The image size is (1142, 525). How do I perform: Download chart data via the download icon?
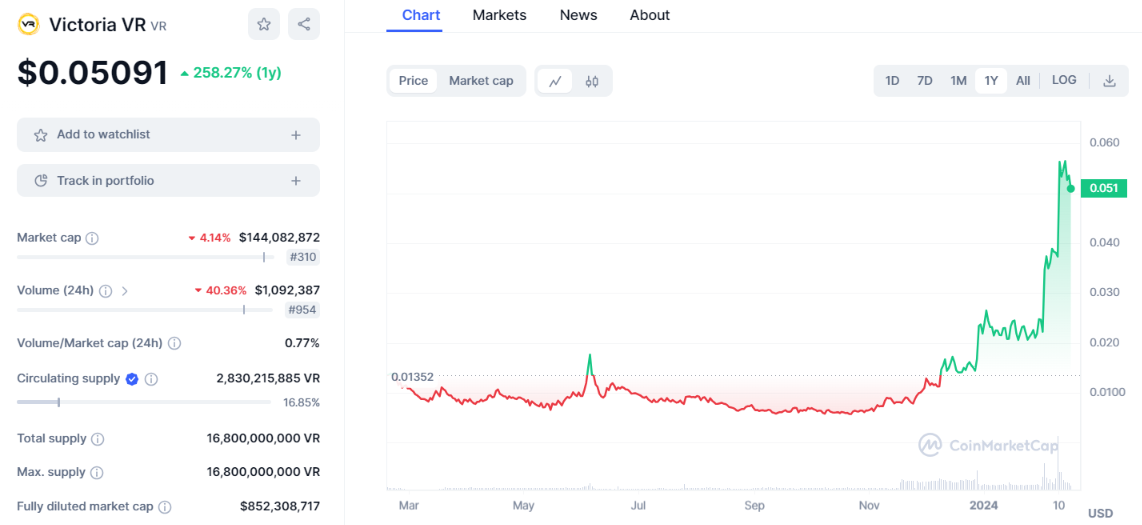(1109, 81)
